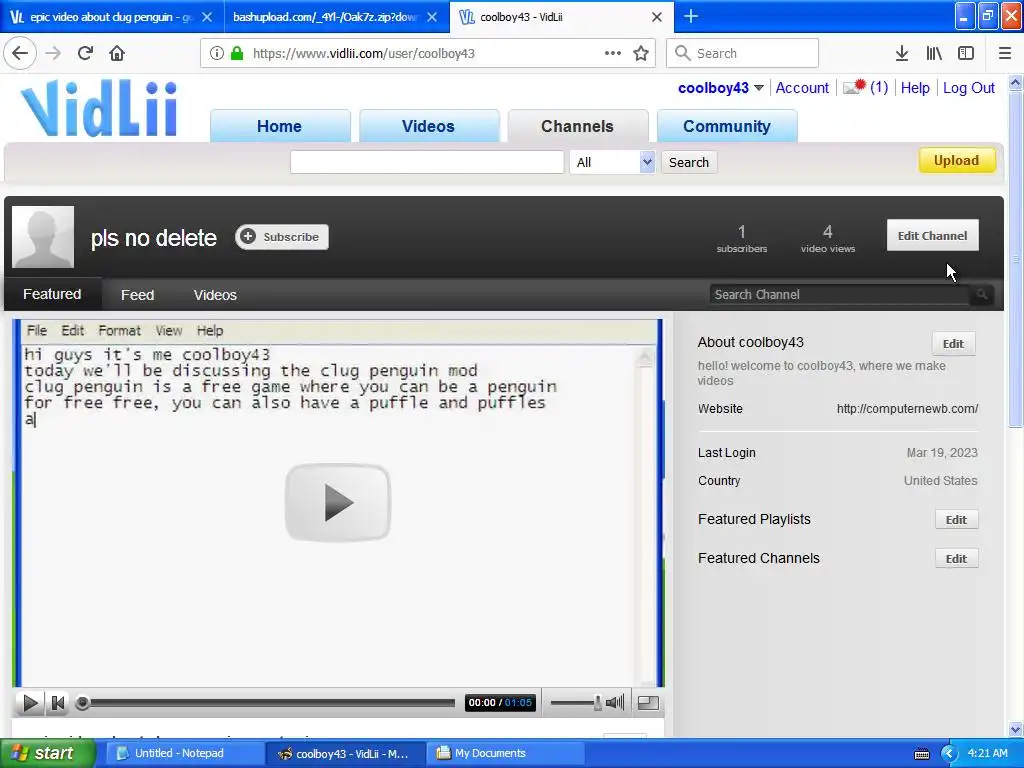Click the Log Out link

pos(968,88)
